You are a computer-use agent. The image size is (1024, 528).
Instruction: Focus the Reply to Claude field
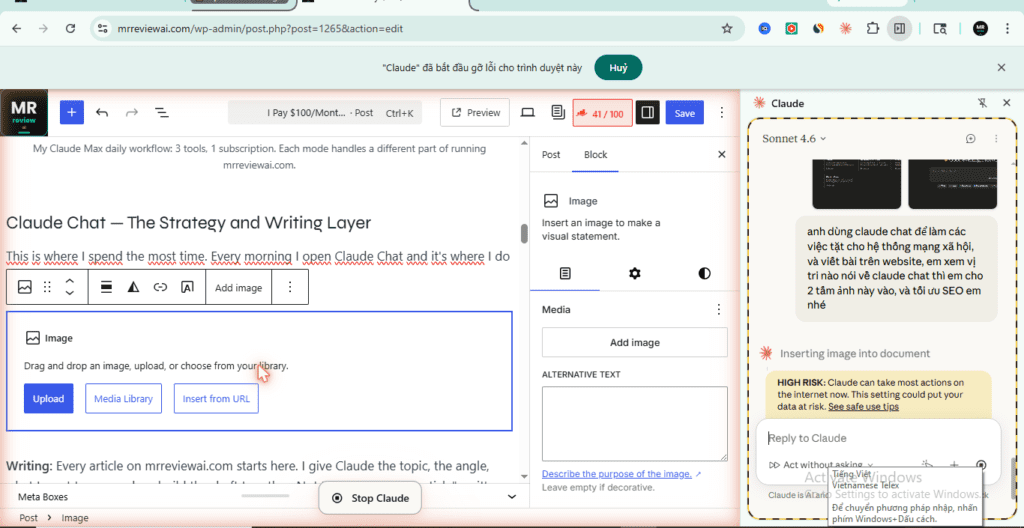point(878,438)
